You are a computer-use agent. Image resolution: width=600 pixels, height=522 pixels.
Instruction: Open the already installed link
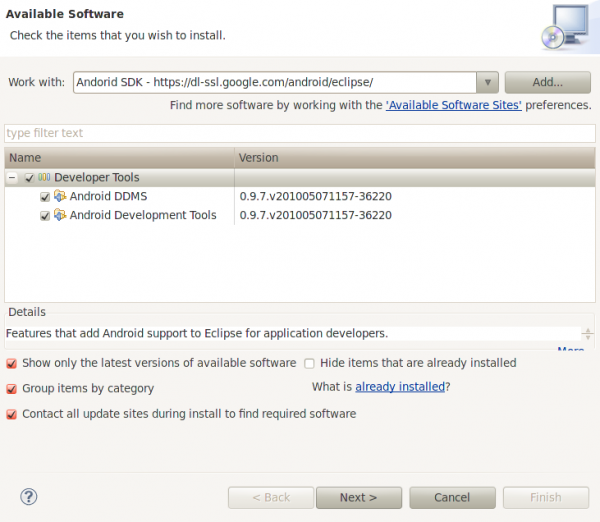pyautogui.click(x=400, y=387)
